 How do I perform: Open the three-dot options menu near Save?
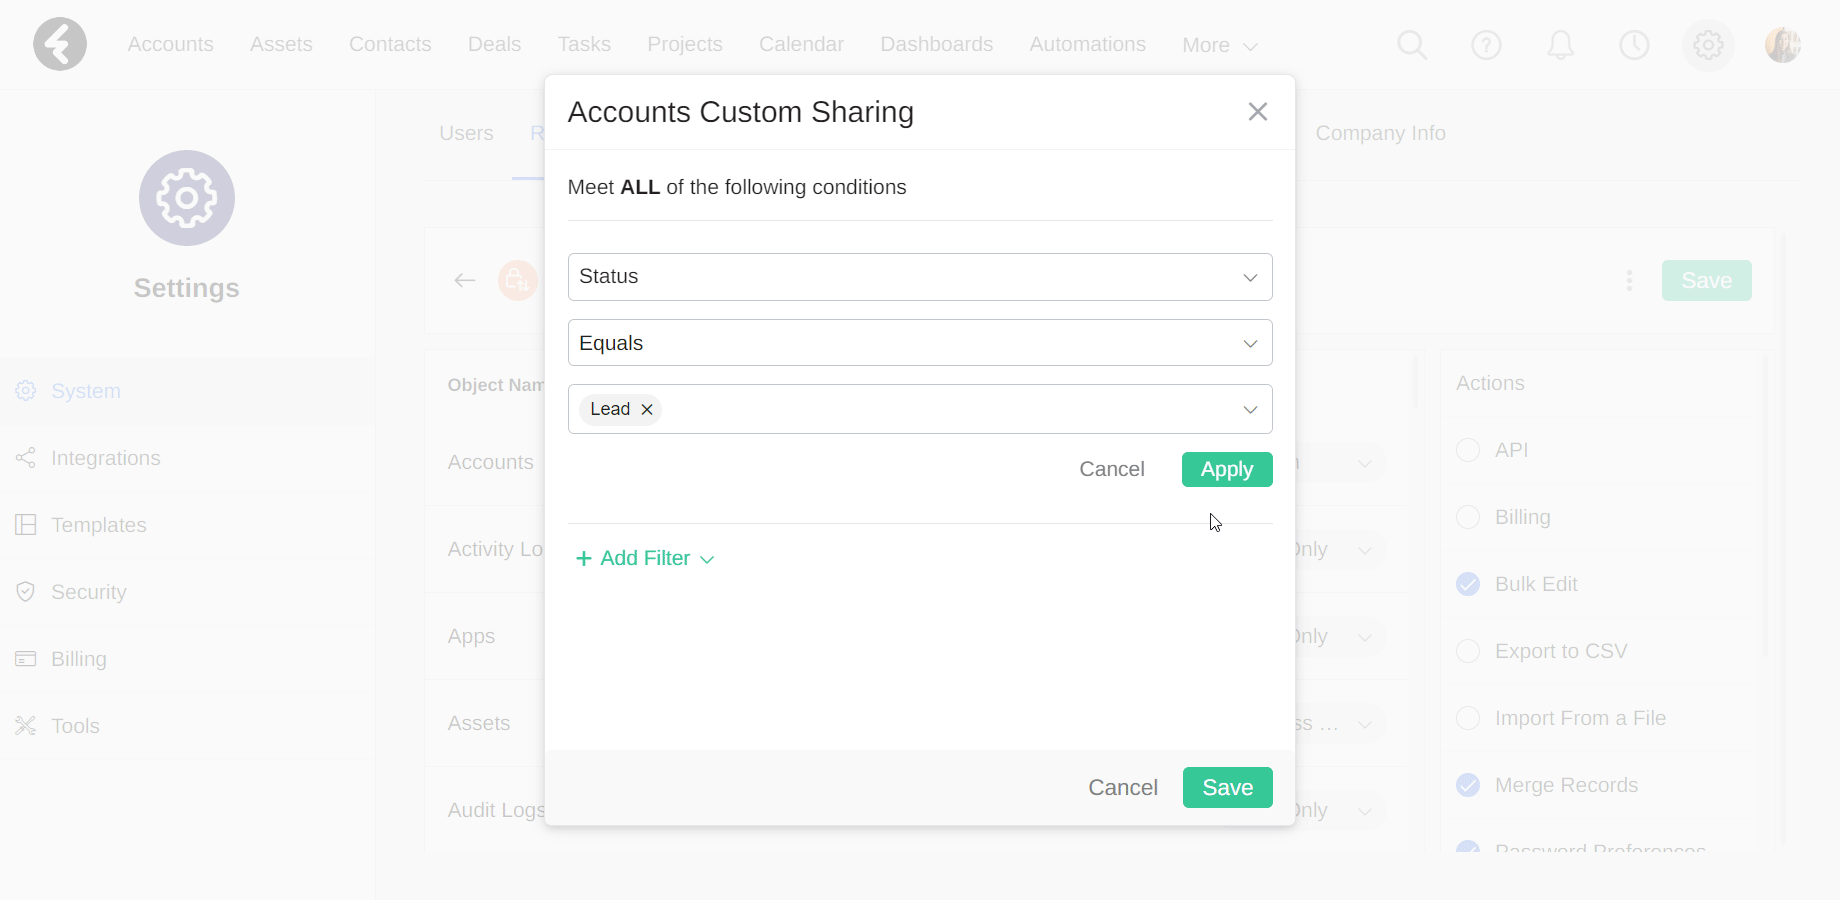click(1629, 280)
